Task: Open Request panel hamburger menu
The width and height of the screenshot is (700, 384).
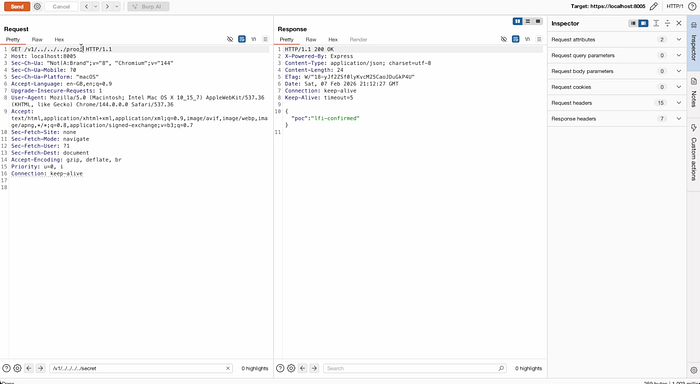Action: (x=265, y=39)
